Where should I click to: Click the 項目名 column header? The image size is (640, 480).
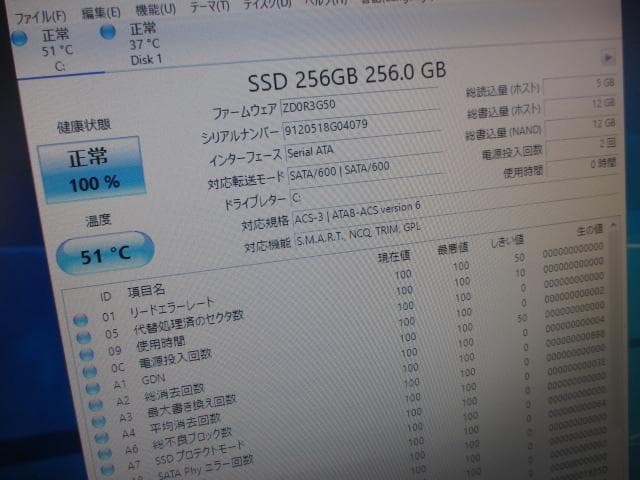[x=146, y=291]
